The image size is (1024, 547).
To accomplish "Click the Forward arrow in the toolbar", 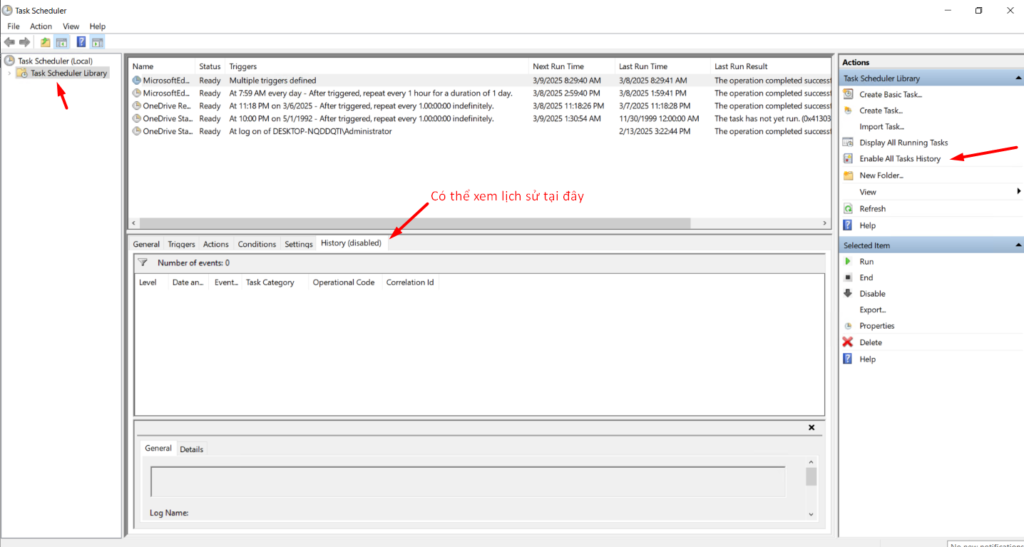I will click(x=25, y=42).
